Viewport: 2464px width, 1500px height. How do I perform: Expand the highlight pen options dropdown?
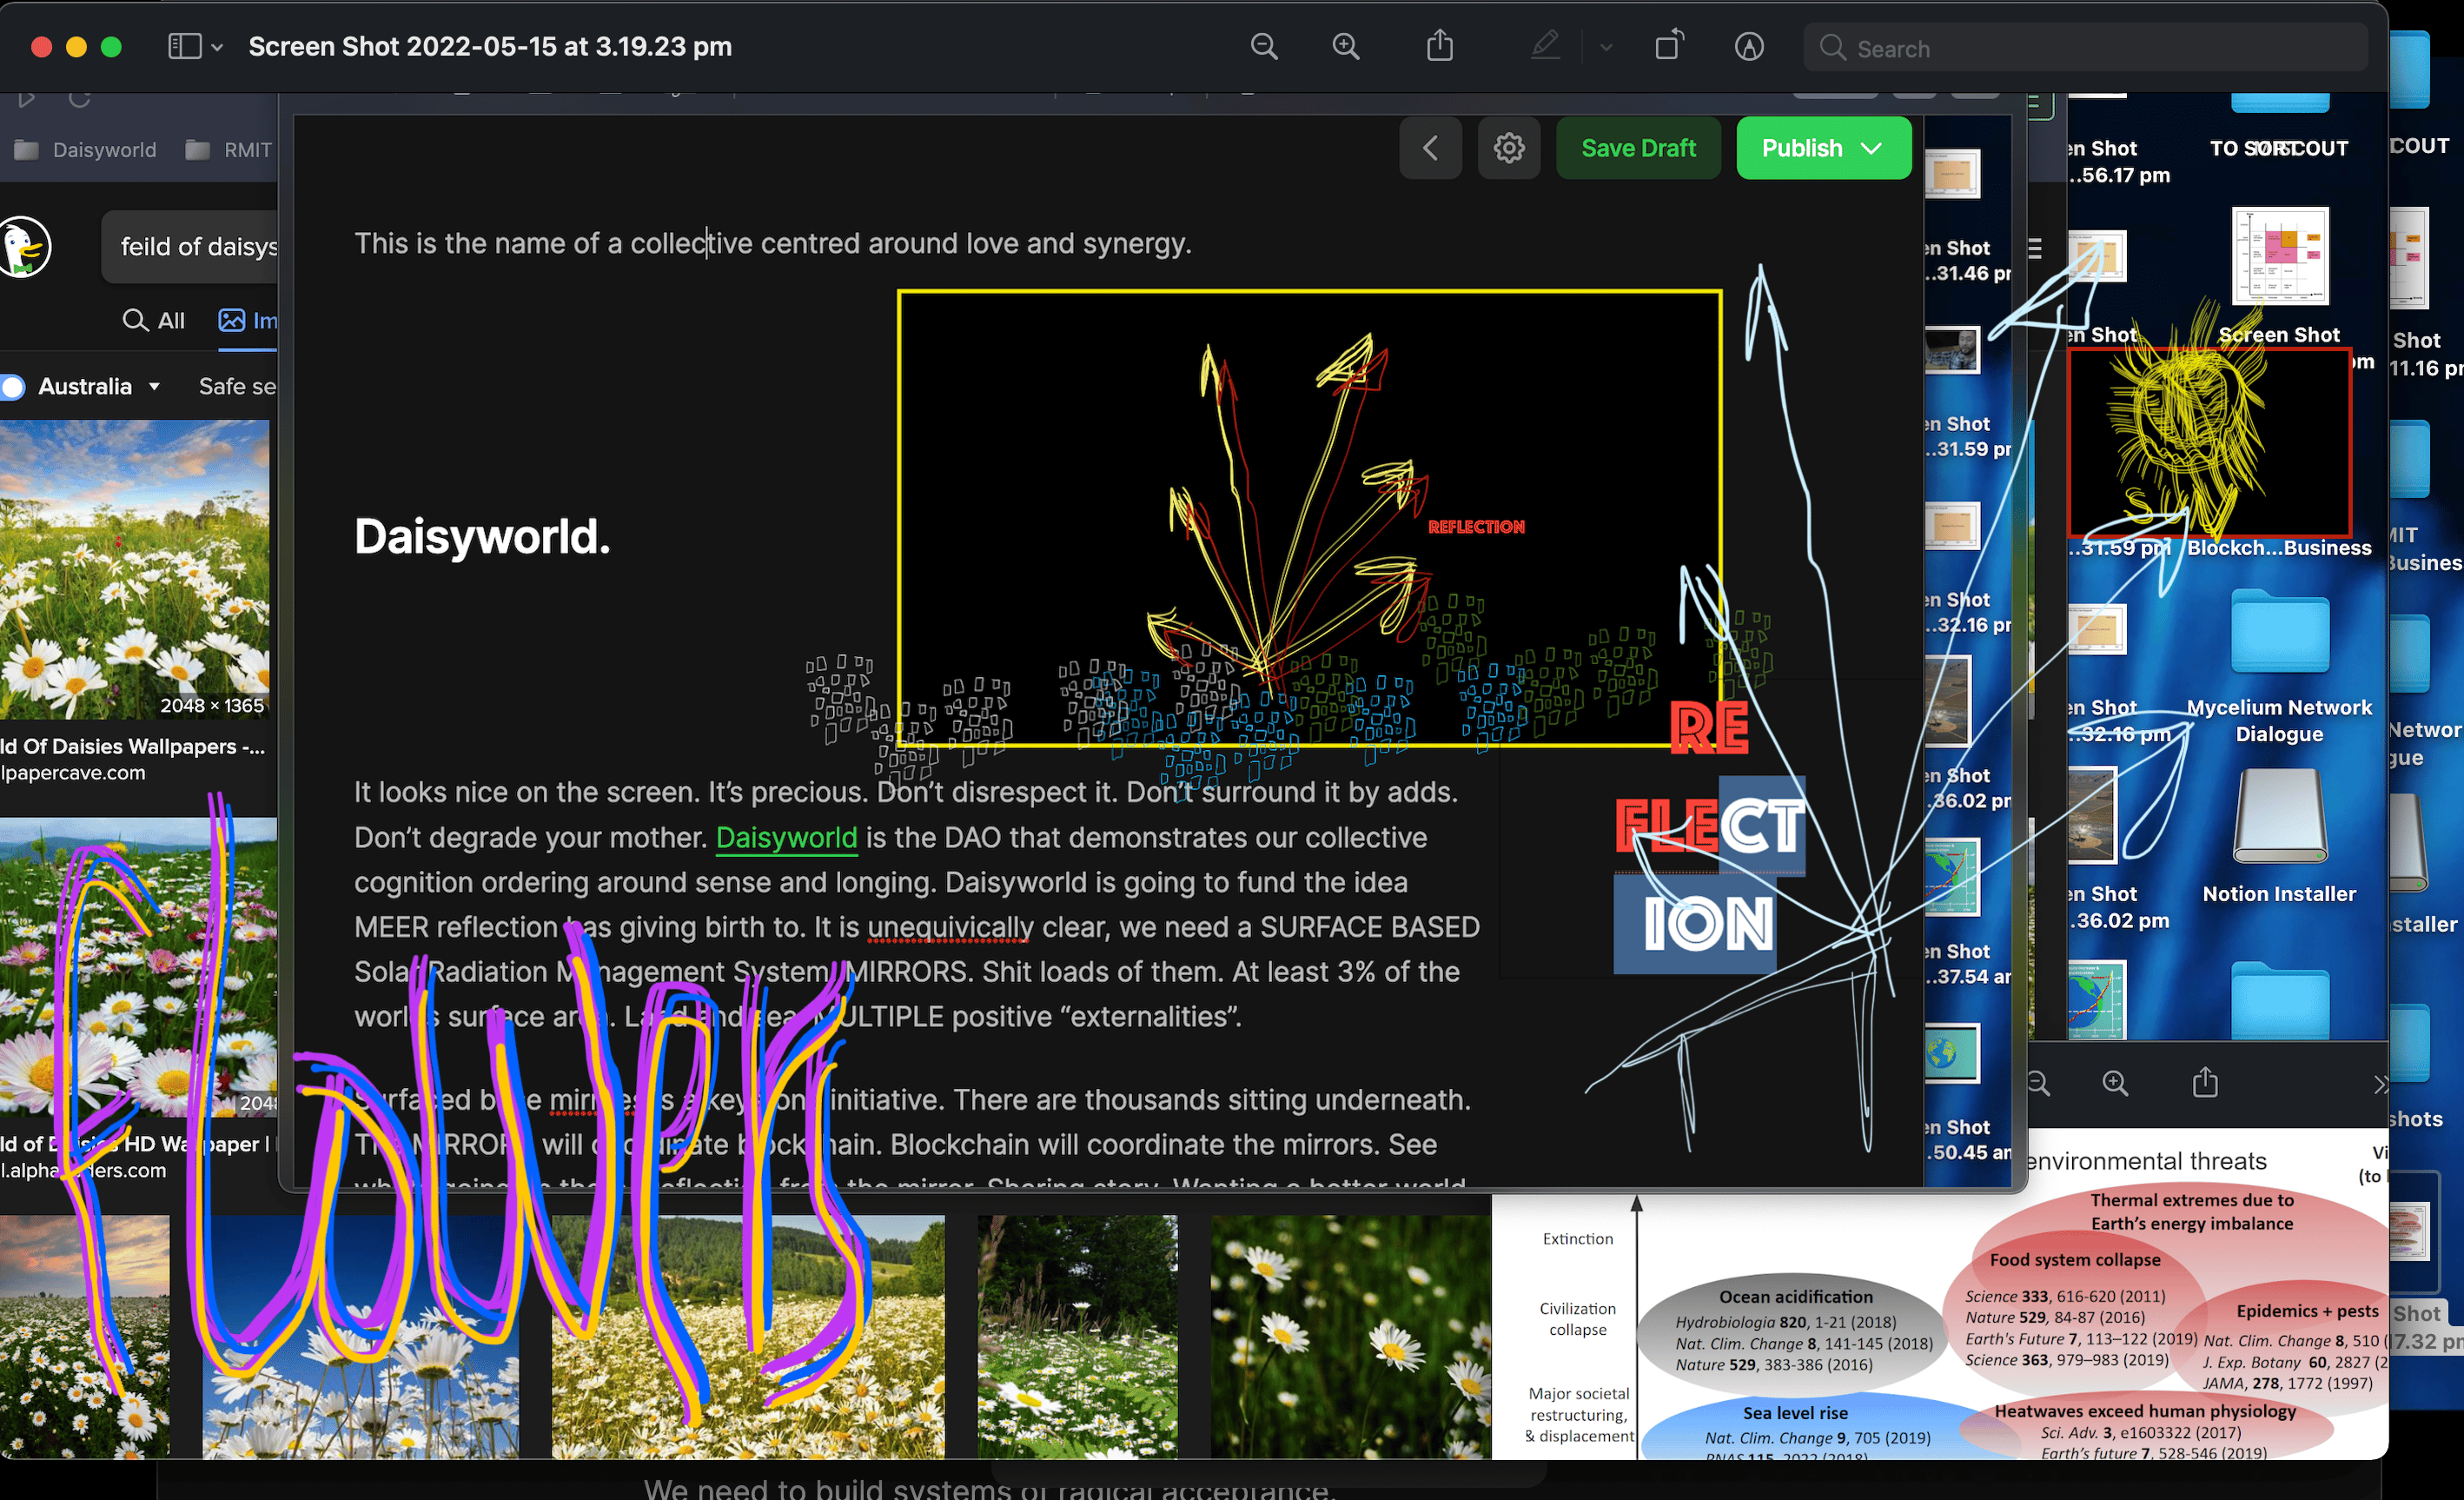(1606, 47)
